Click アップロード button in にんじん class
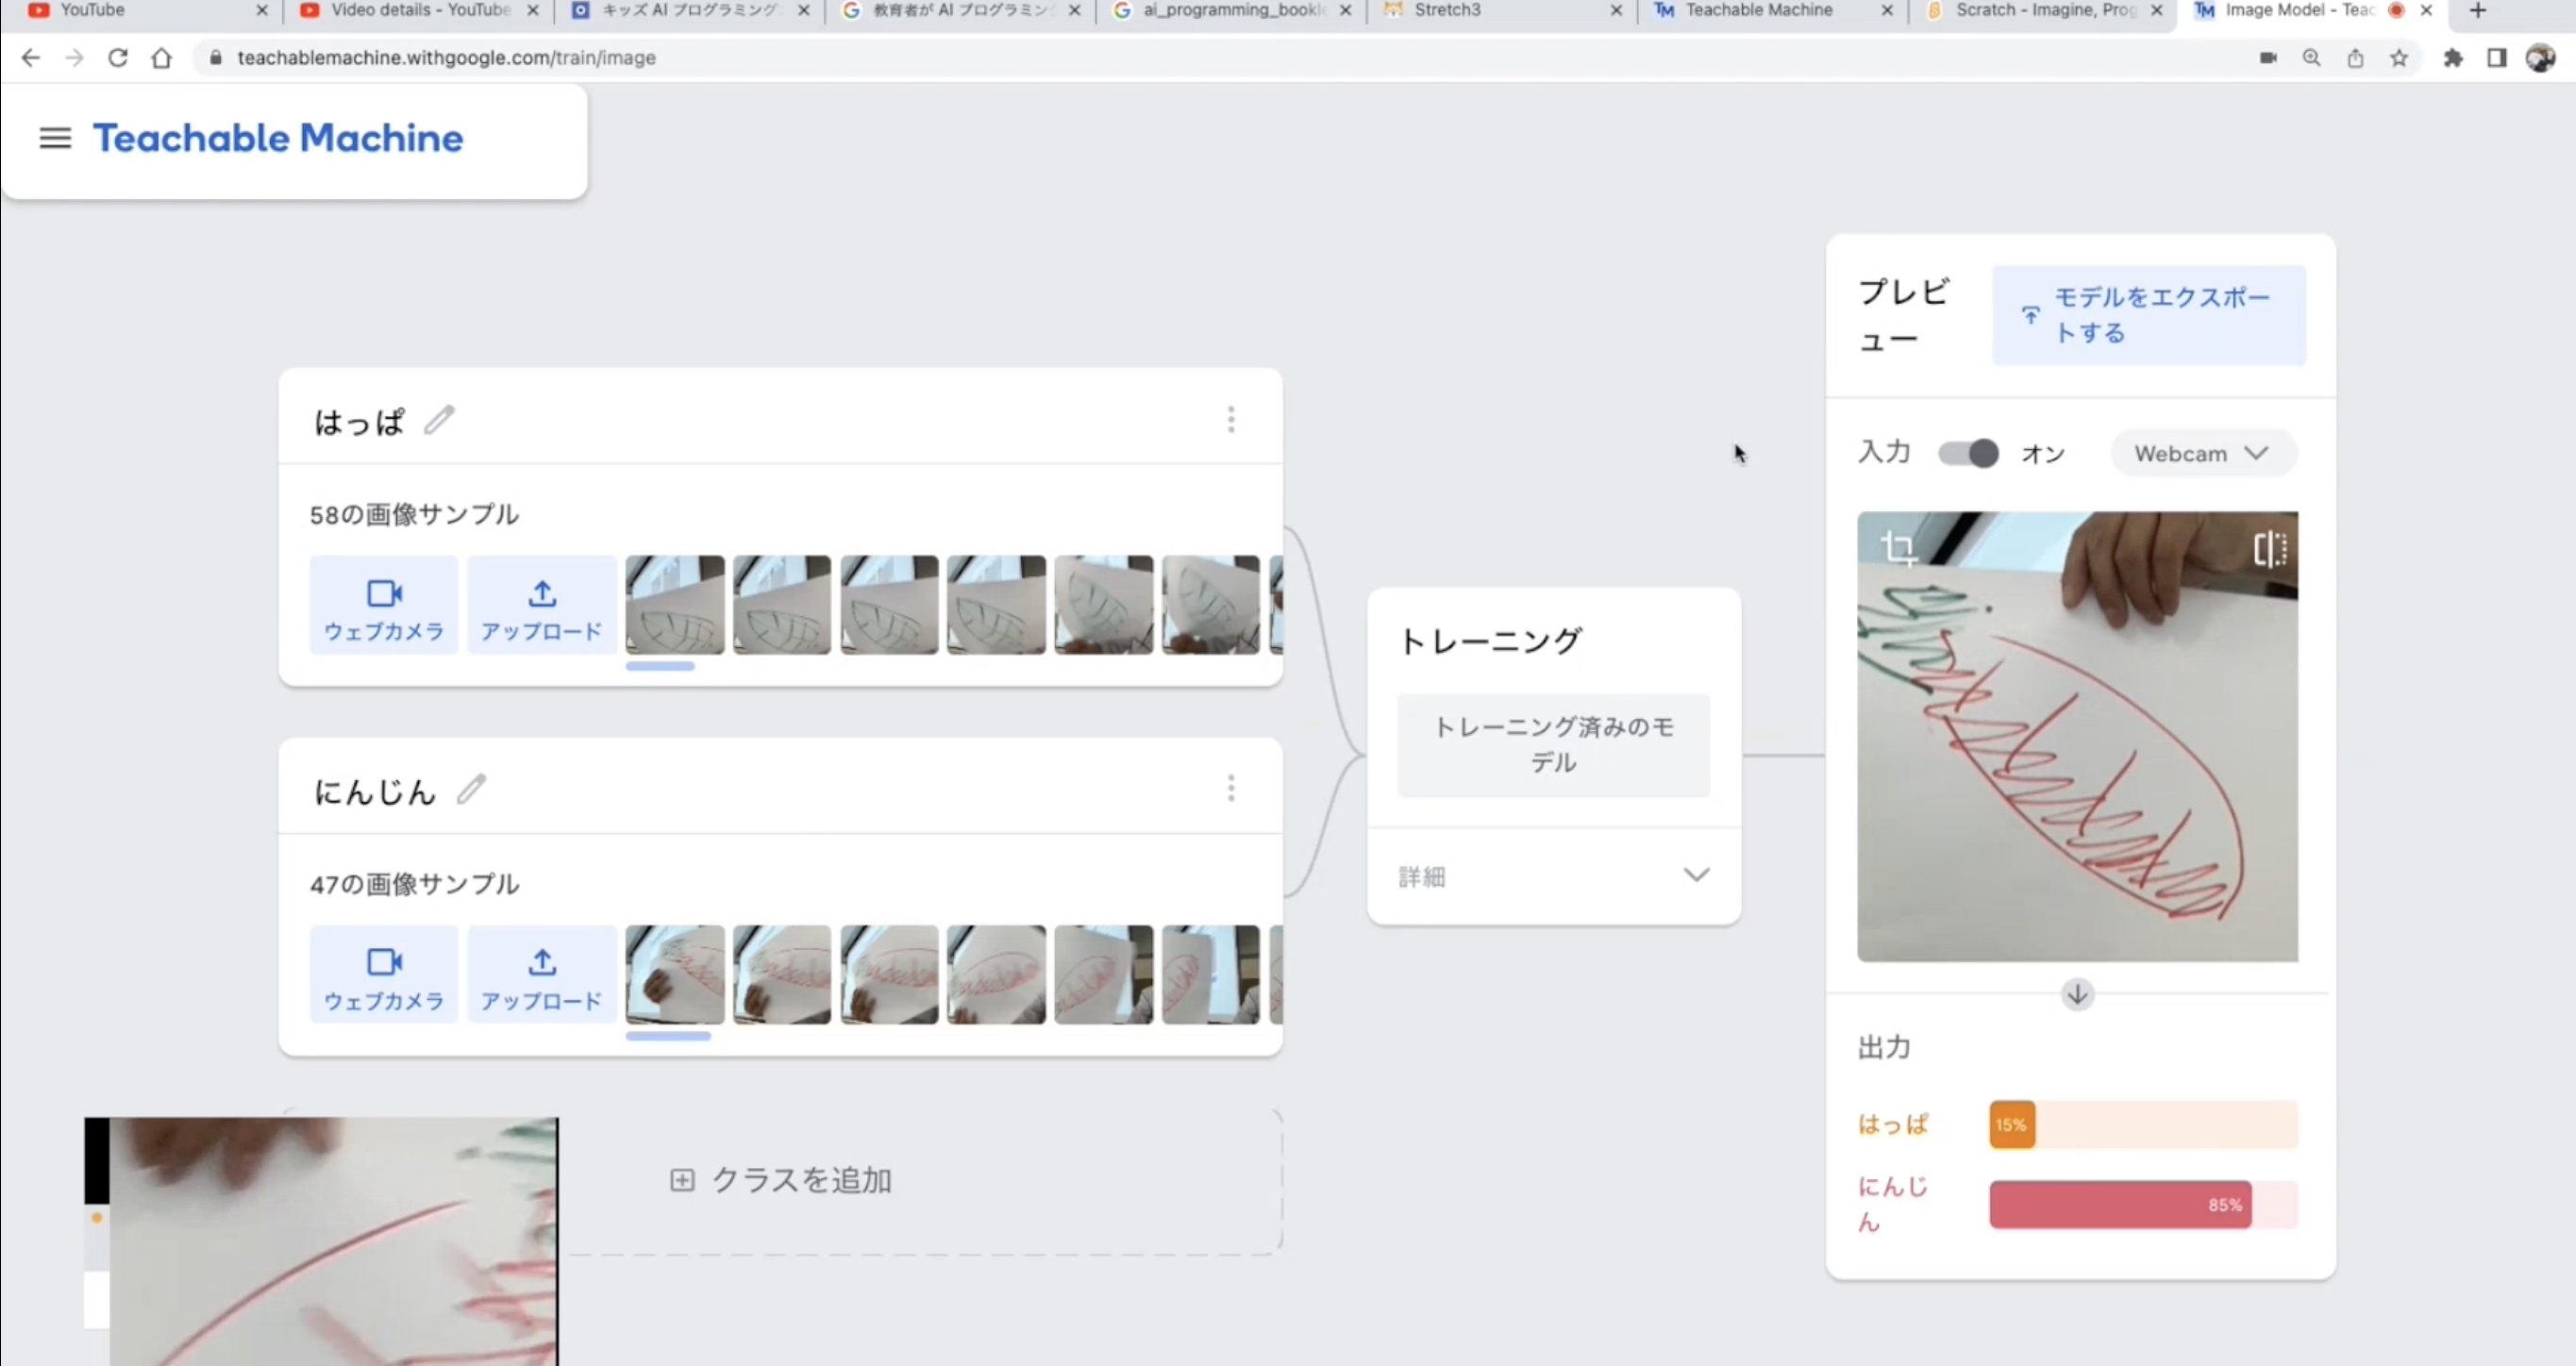Image resolution: width=2576 pixels, height=1366 pixels. (x=542, y=975)
